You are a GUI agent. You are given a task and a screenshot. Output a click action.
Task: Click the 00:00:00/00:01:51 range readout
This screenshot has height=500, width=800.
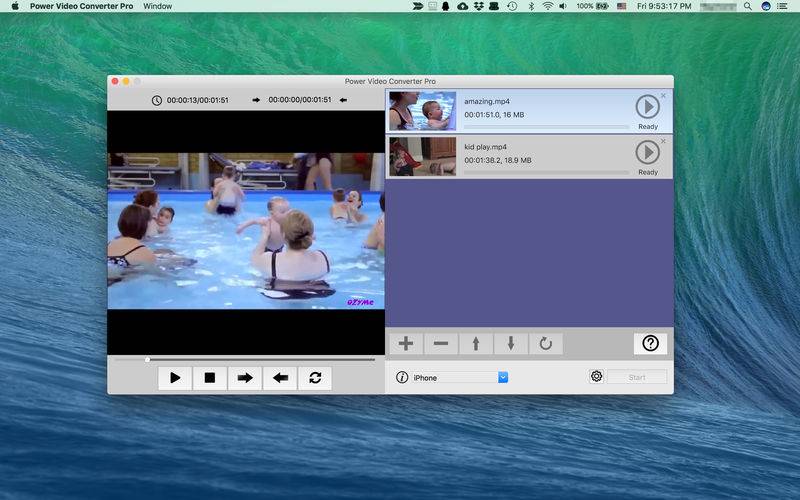[299, 100]
